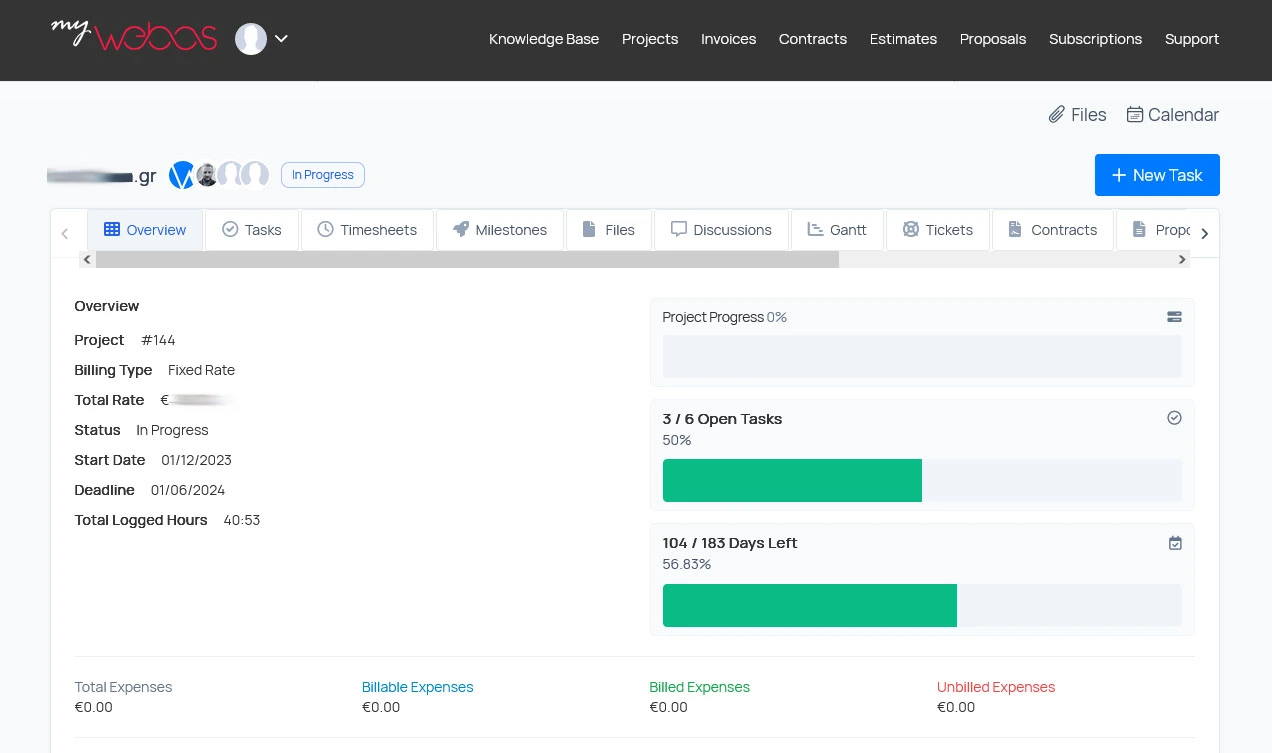Select the Milestones rocket icon
The width and height of the screenshot is (1272, 753).
(461, 229)
